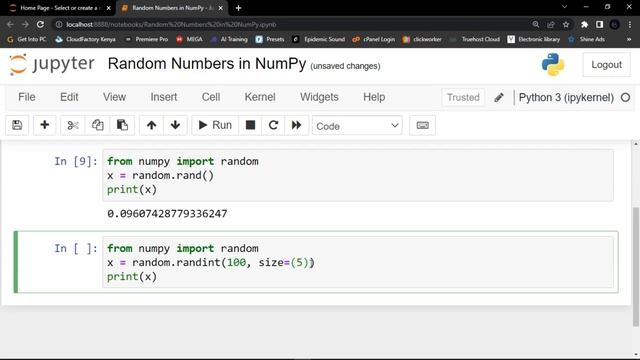
Task: Open the command palette keyboard icon
Action: [422, 125]
